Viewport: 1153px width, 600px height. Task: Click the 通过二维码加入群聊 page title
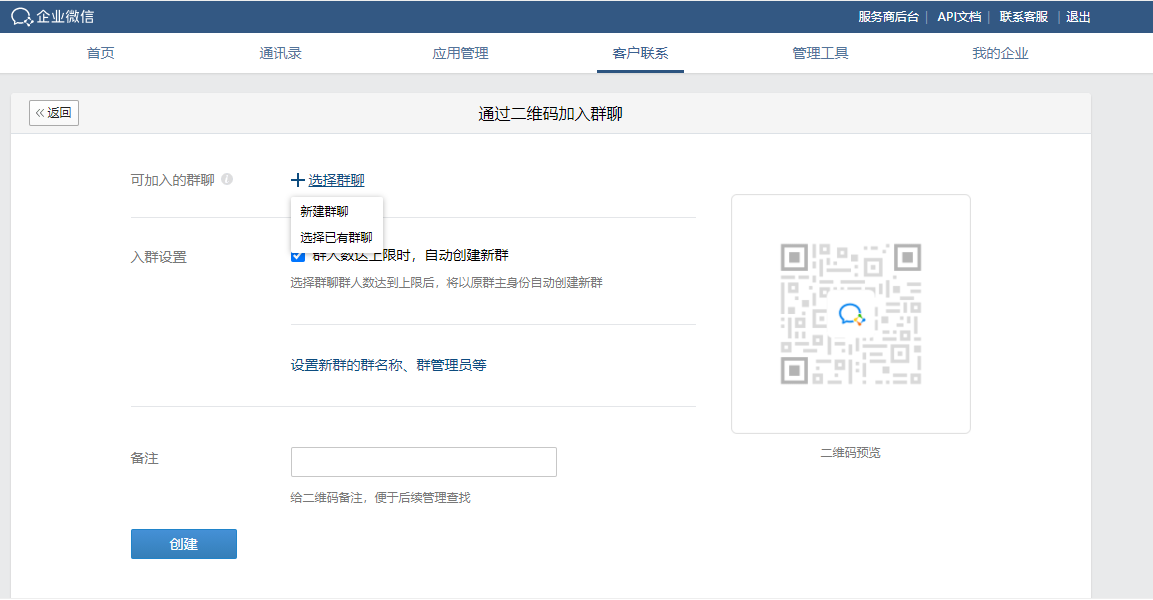[551, 114]
